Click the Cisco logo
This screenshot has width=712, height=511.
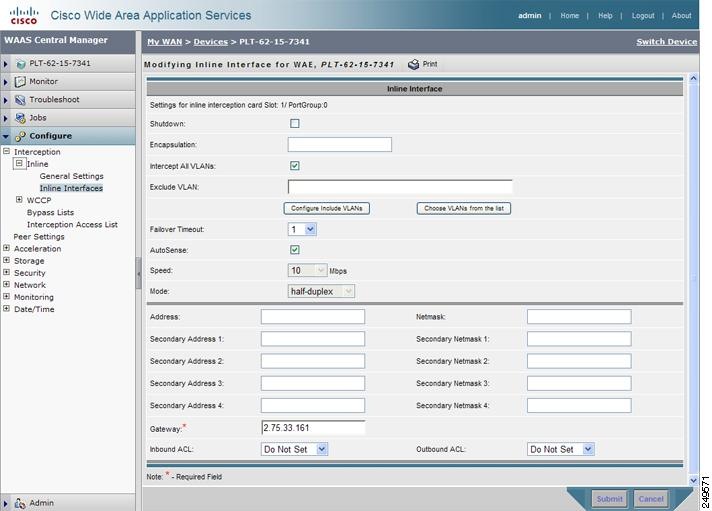point(24,15)
